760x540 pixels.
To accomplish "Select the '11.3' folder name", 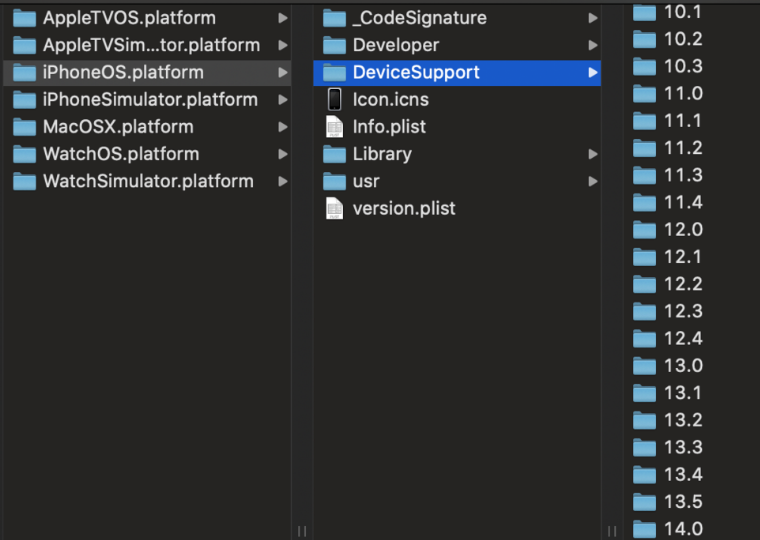I will (683, 175).
